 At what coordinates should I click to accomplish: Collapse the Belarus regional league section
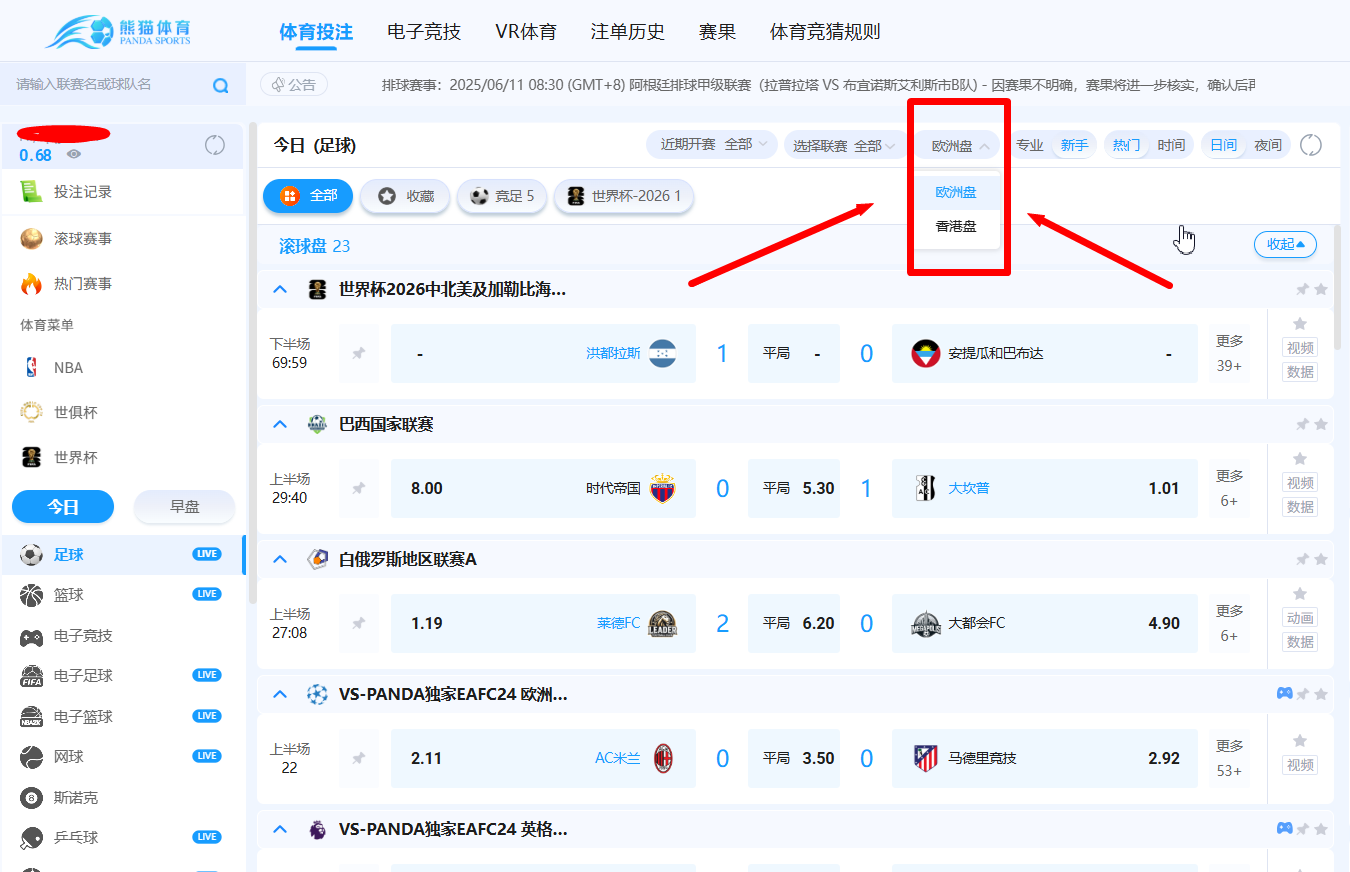click(281, 559)
